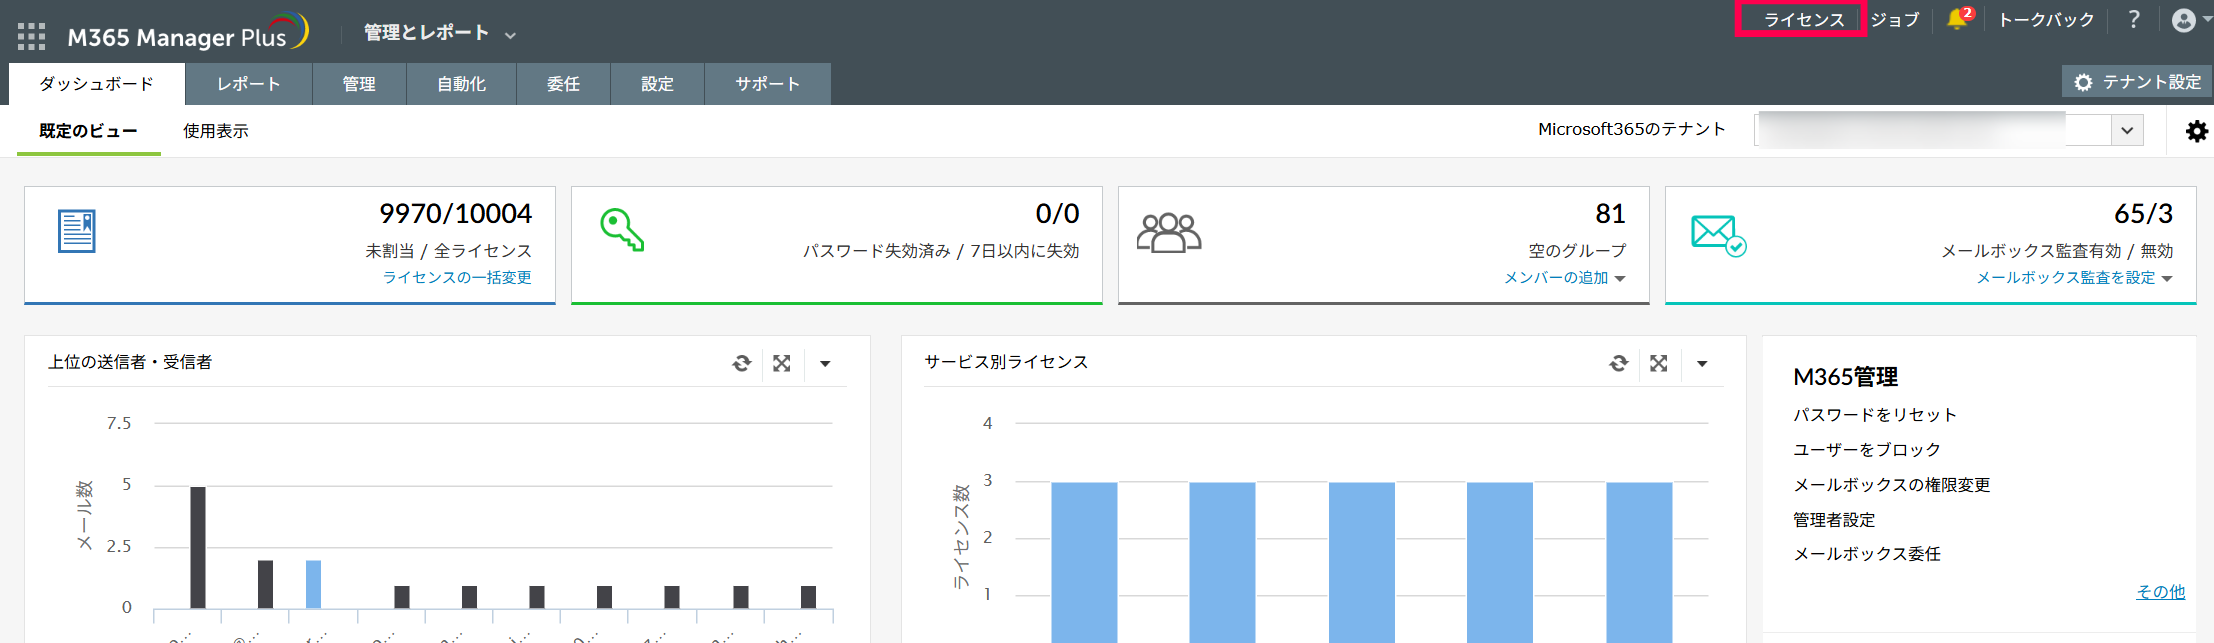This screenshot has width=2214, height=643.
Task: Open the 自動化 tab
Action: (x=461, y=84)
